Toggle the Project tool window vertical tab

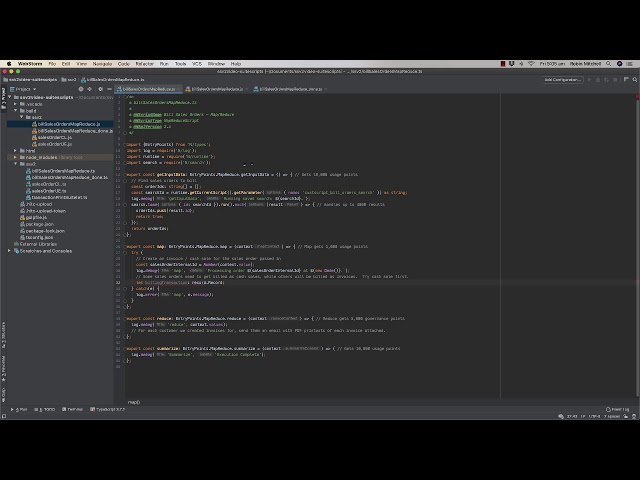click(x=4, y=98)
